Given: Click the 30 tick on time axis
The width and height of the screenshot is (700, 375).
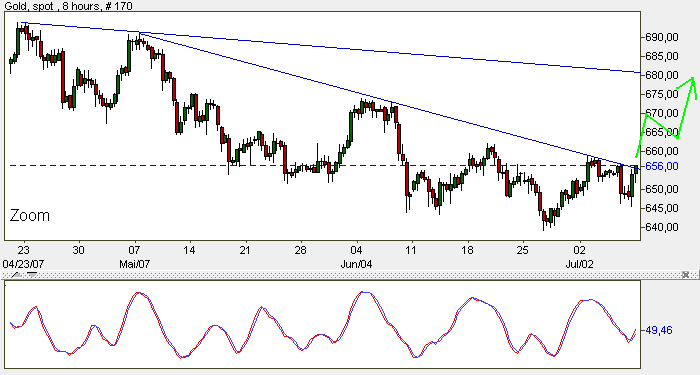Looking at the screenshot, I should click(x=78, y=250).
